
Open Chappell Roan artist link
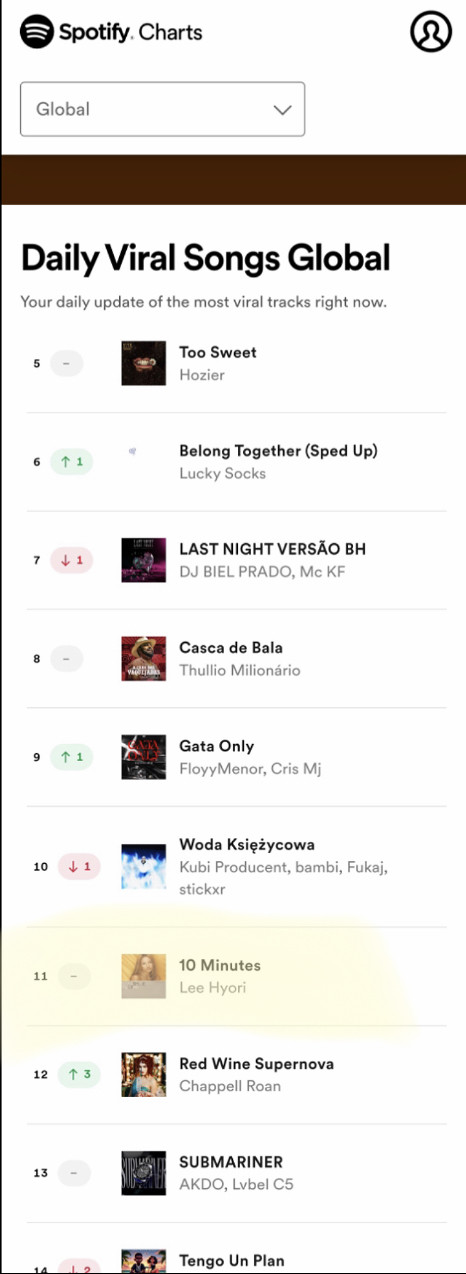click(230, 1086)
